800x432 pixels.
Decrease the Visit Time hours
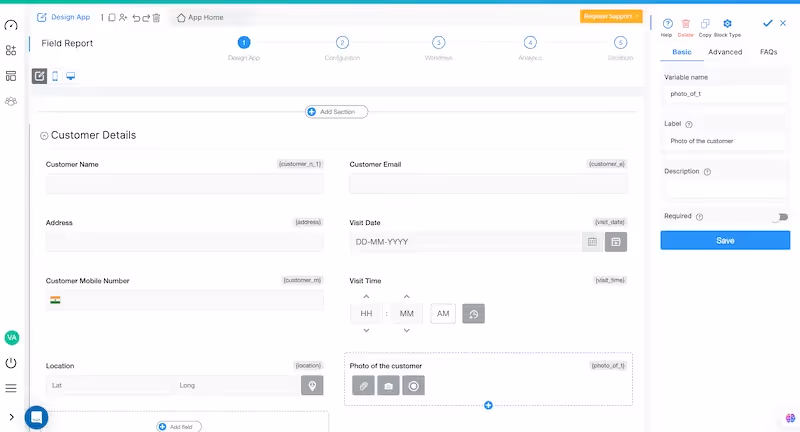[x=366, y=331]
